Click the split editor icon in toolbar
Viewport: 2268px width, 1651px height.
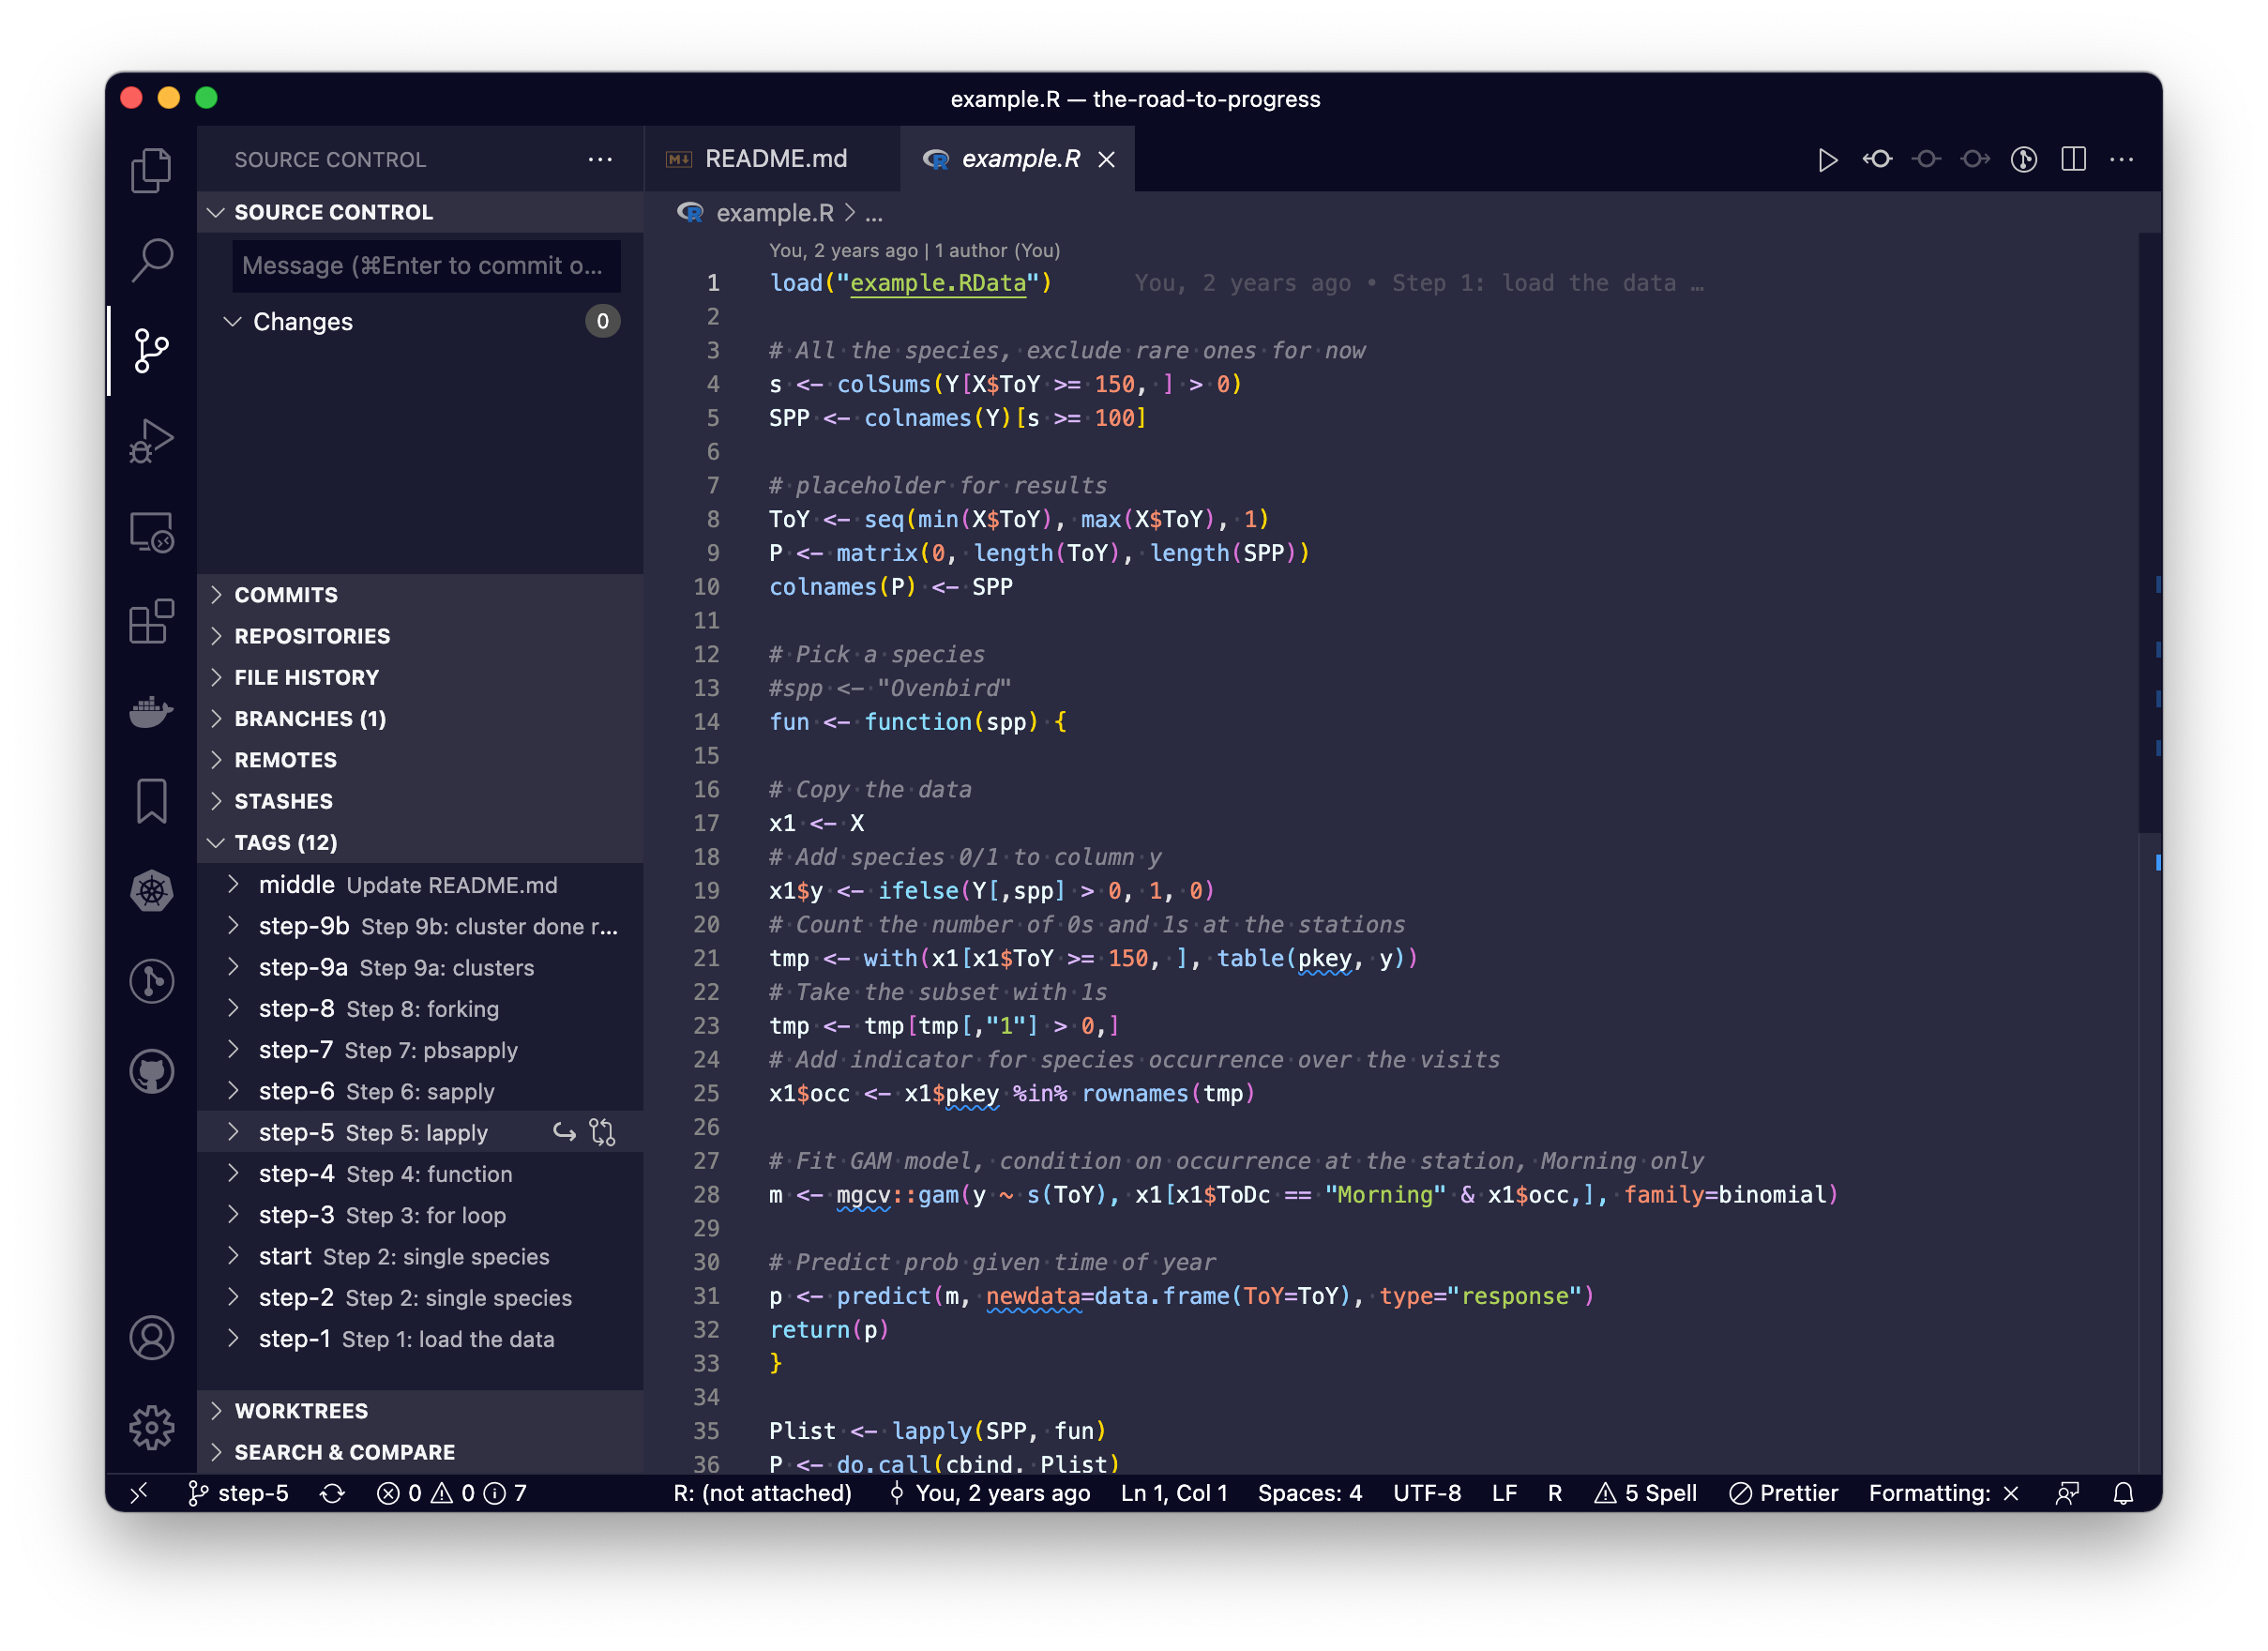pyautogui.click(x=2074, y=159)
